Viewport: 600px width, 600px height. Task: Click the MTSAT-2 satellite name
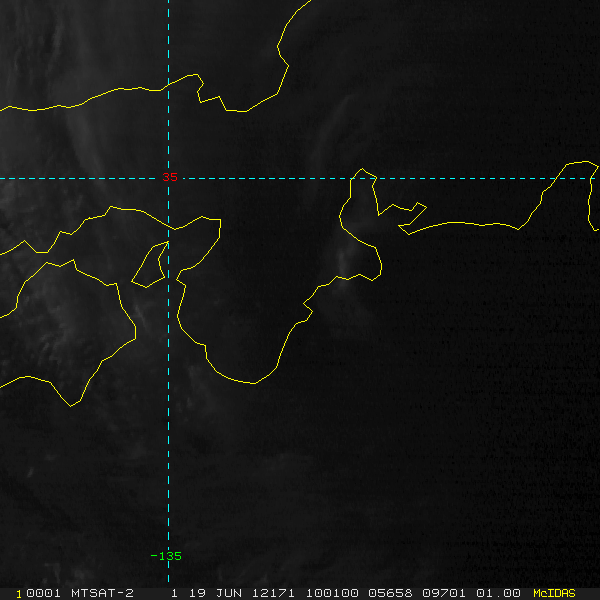(103, 593)
